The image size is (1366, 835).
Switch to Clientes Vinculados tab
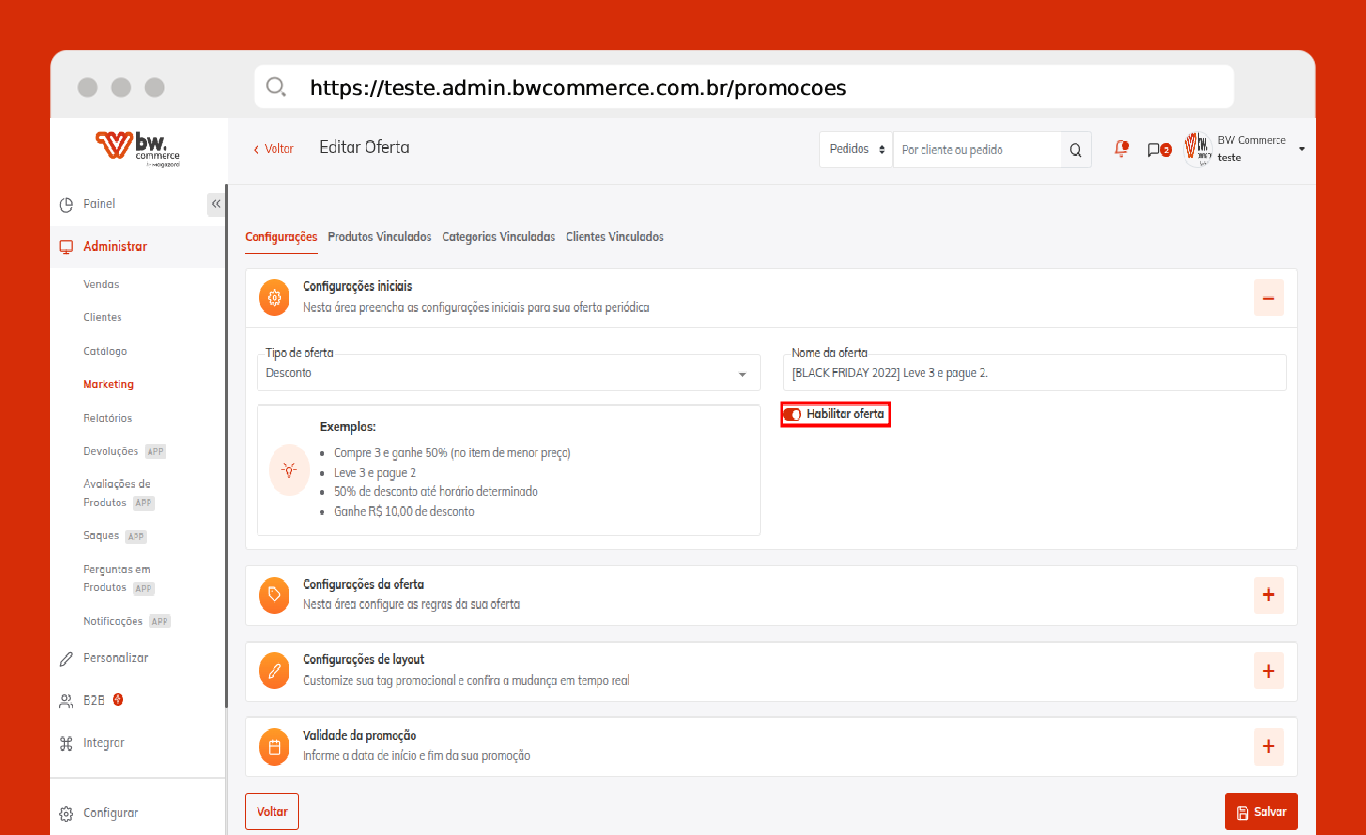click(614, 237)
